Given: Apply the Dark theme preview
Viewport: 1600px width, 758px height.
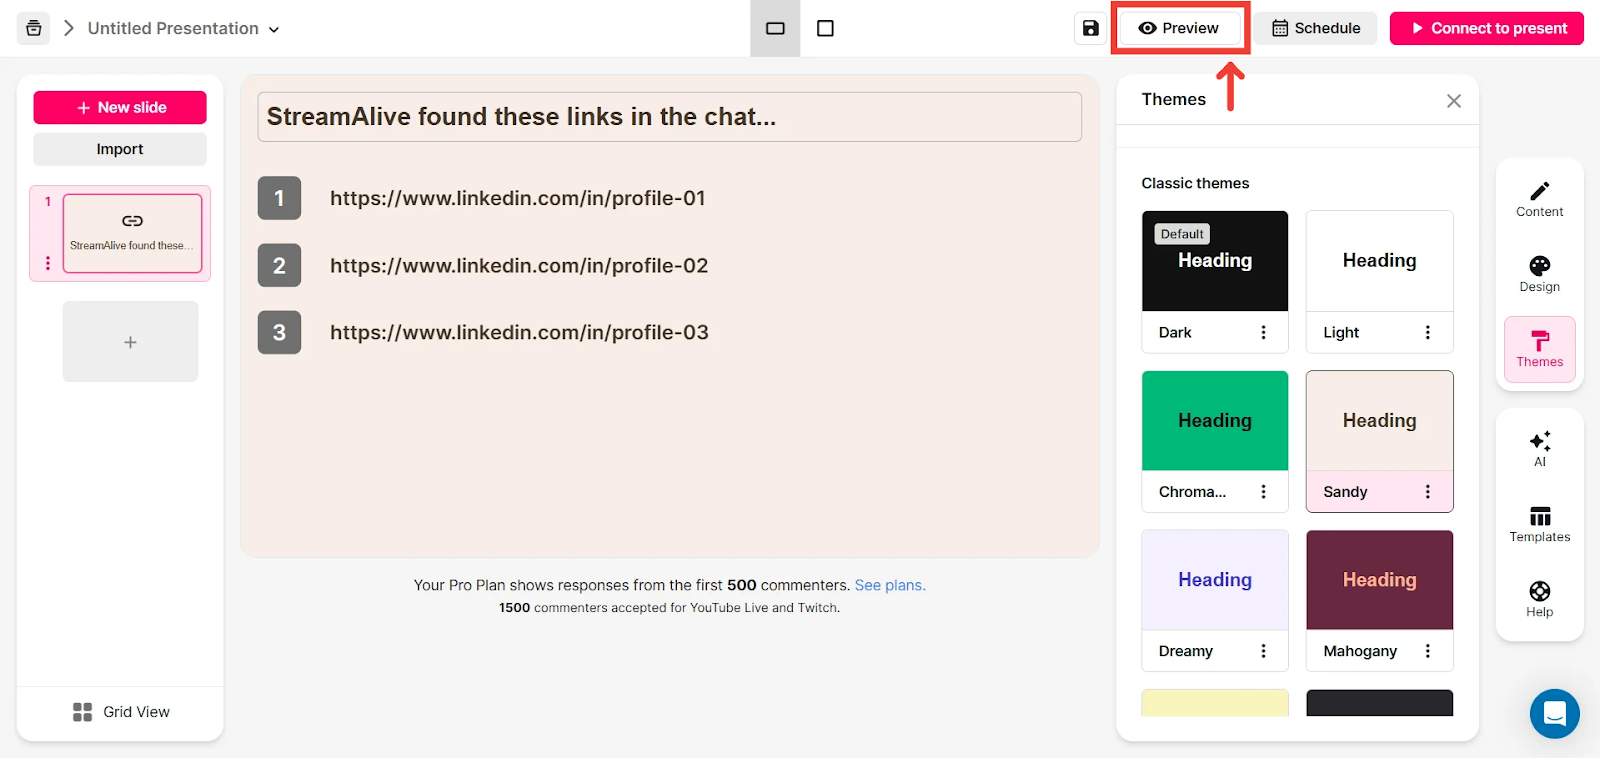Looking at the screenshot, I should click(1215, 261).
